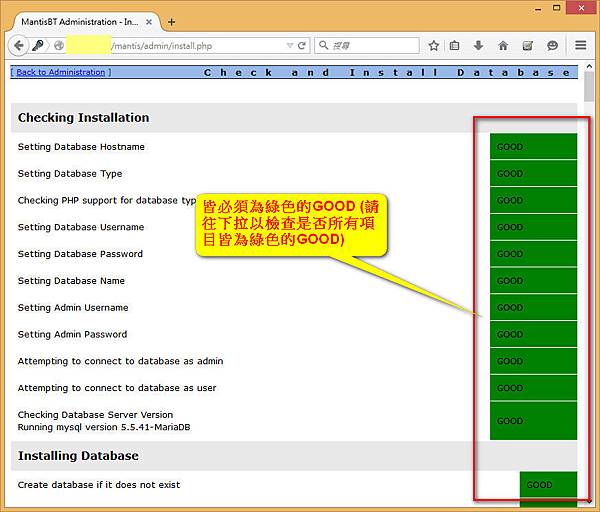This screenshot has height=512, width=600.
Task: Click Setting Database Password row text
Action: pyautogui.click(x=80, y=254)
